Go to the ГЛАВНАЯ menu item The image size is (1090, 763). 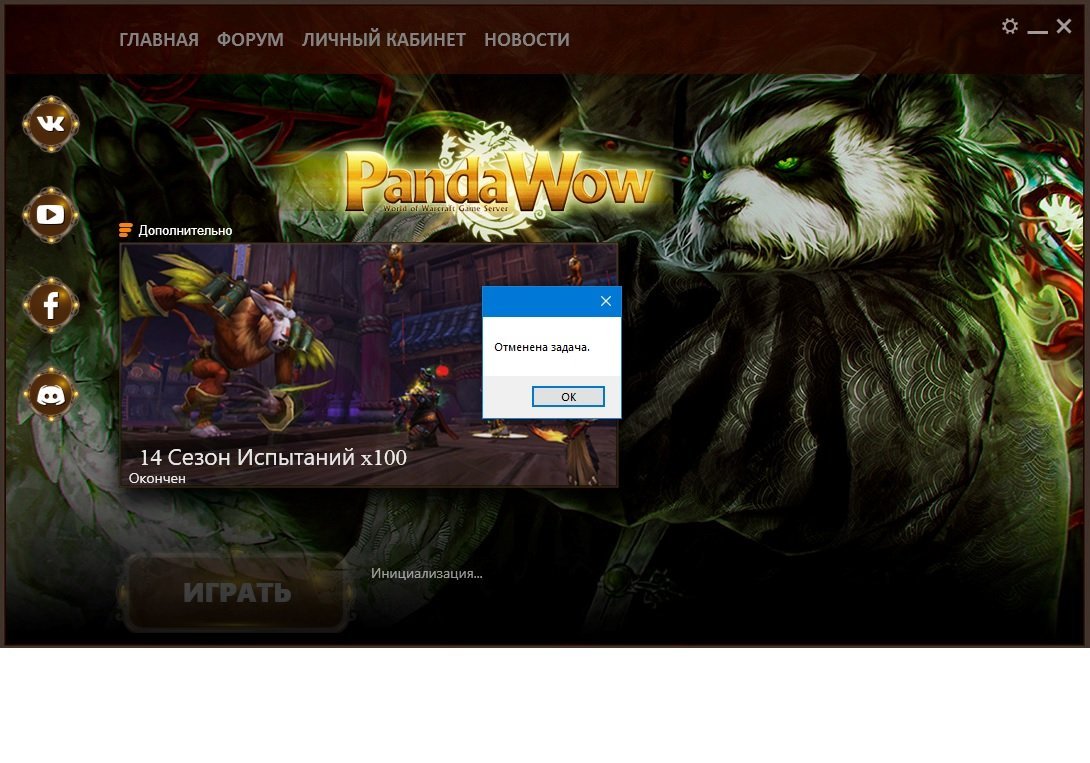[x=159, y=40]
